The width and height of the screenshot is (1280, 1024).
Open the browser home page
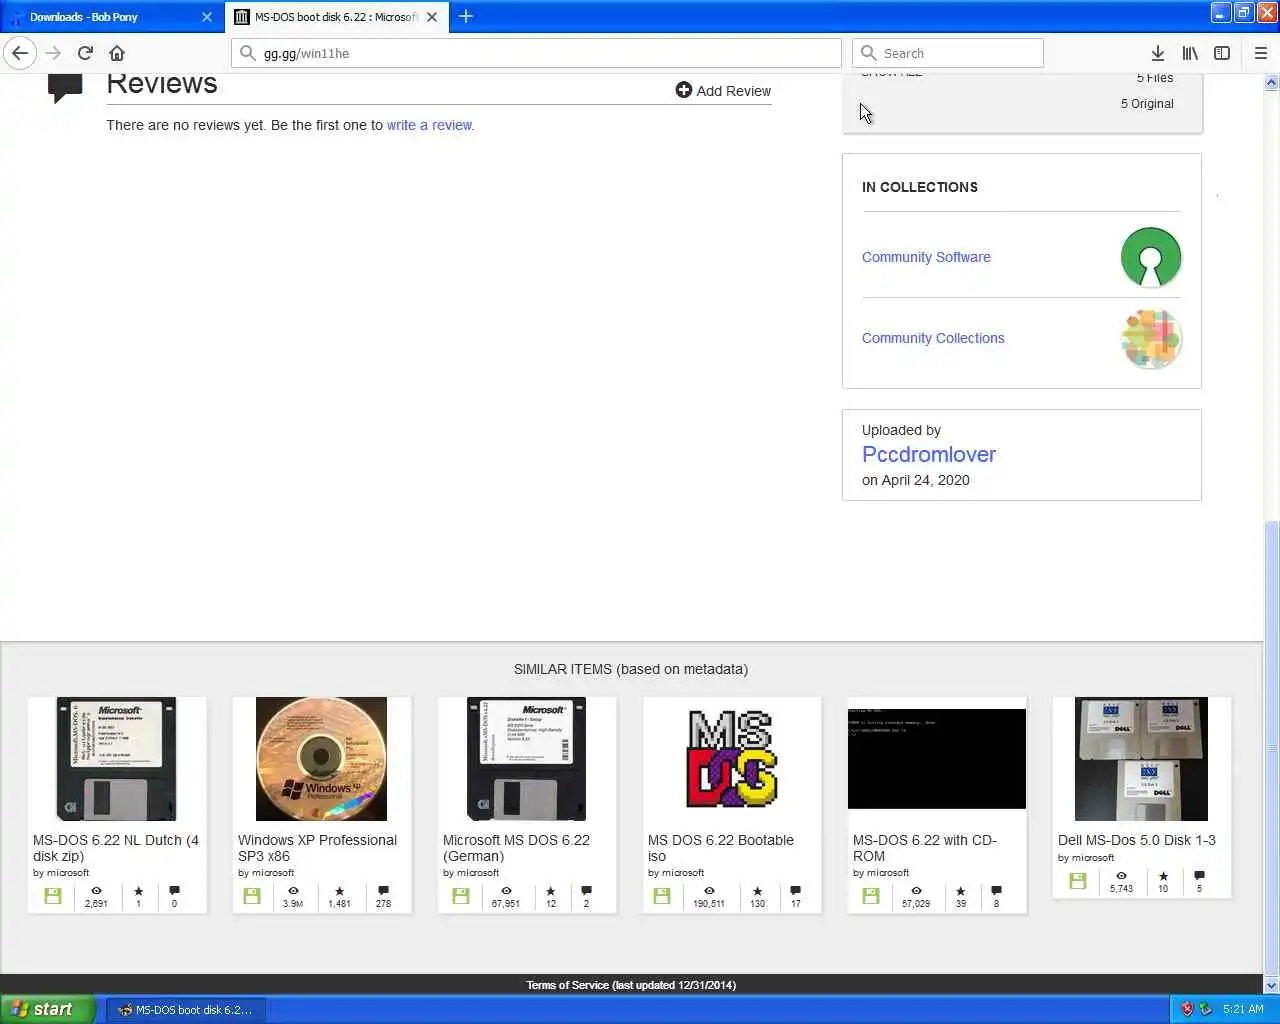click(x=117, y=53)
